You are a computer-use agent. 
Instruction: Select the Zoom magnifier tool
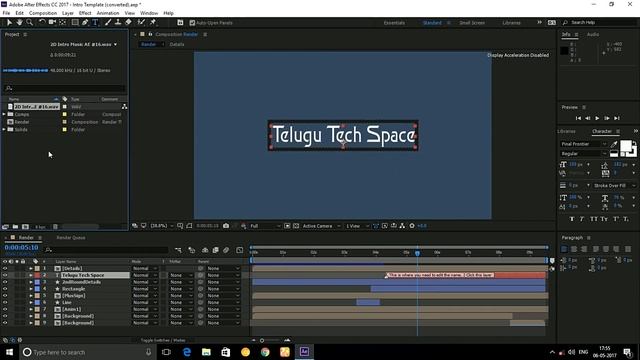[x=29, y=22]
